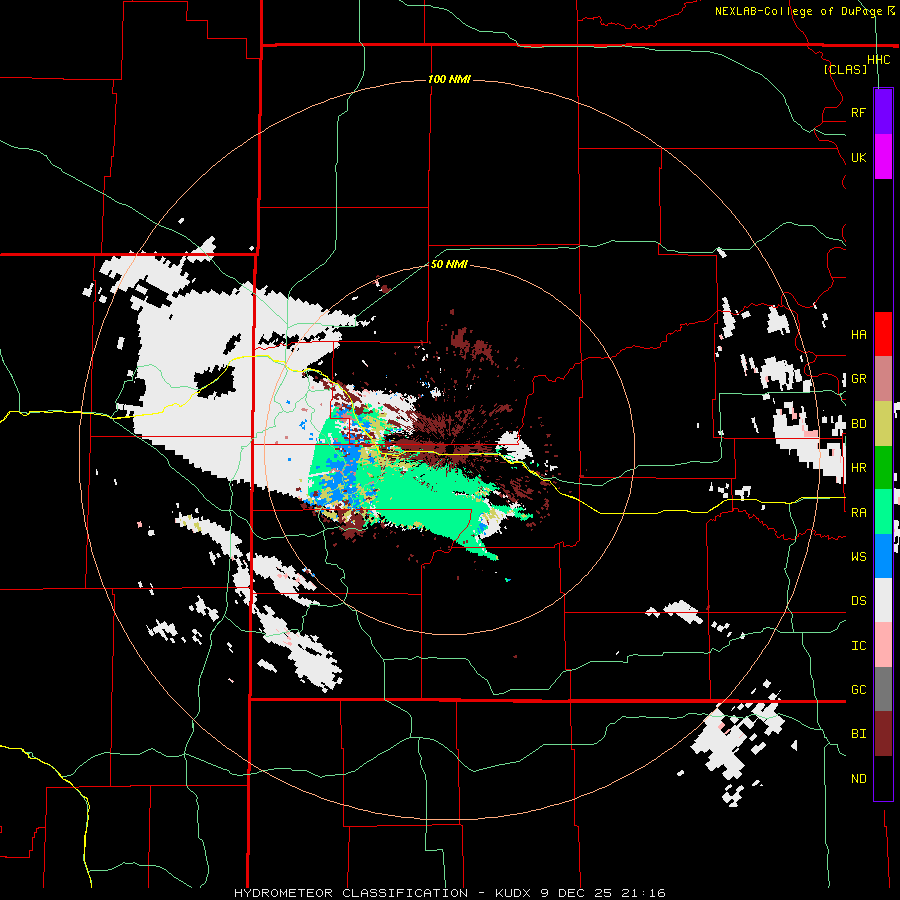Click the DS legend label
Viewport: 900px width, 900px height.
tap(858, 601)
